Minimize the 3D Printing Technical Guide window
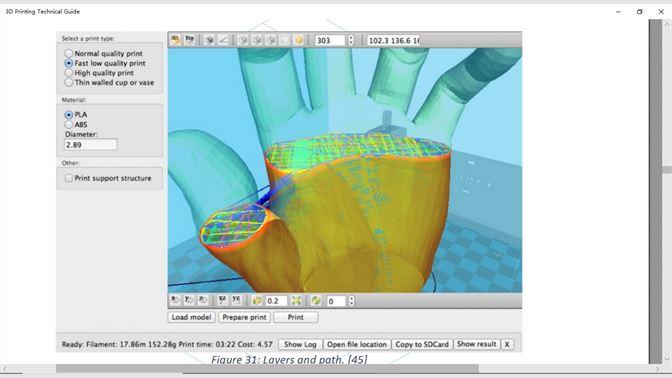 [x=618, y=12]
